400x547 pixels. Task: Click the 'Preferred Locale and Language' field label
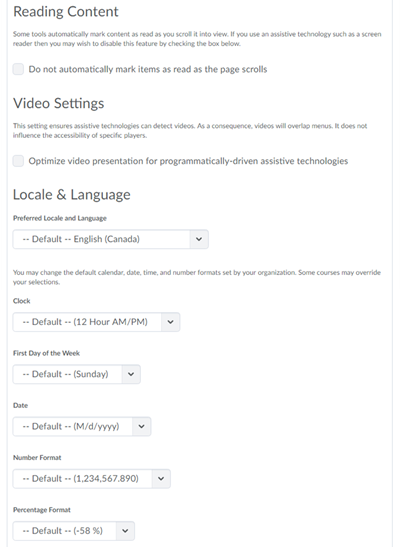tap(60, 218)
